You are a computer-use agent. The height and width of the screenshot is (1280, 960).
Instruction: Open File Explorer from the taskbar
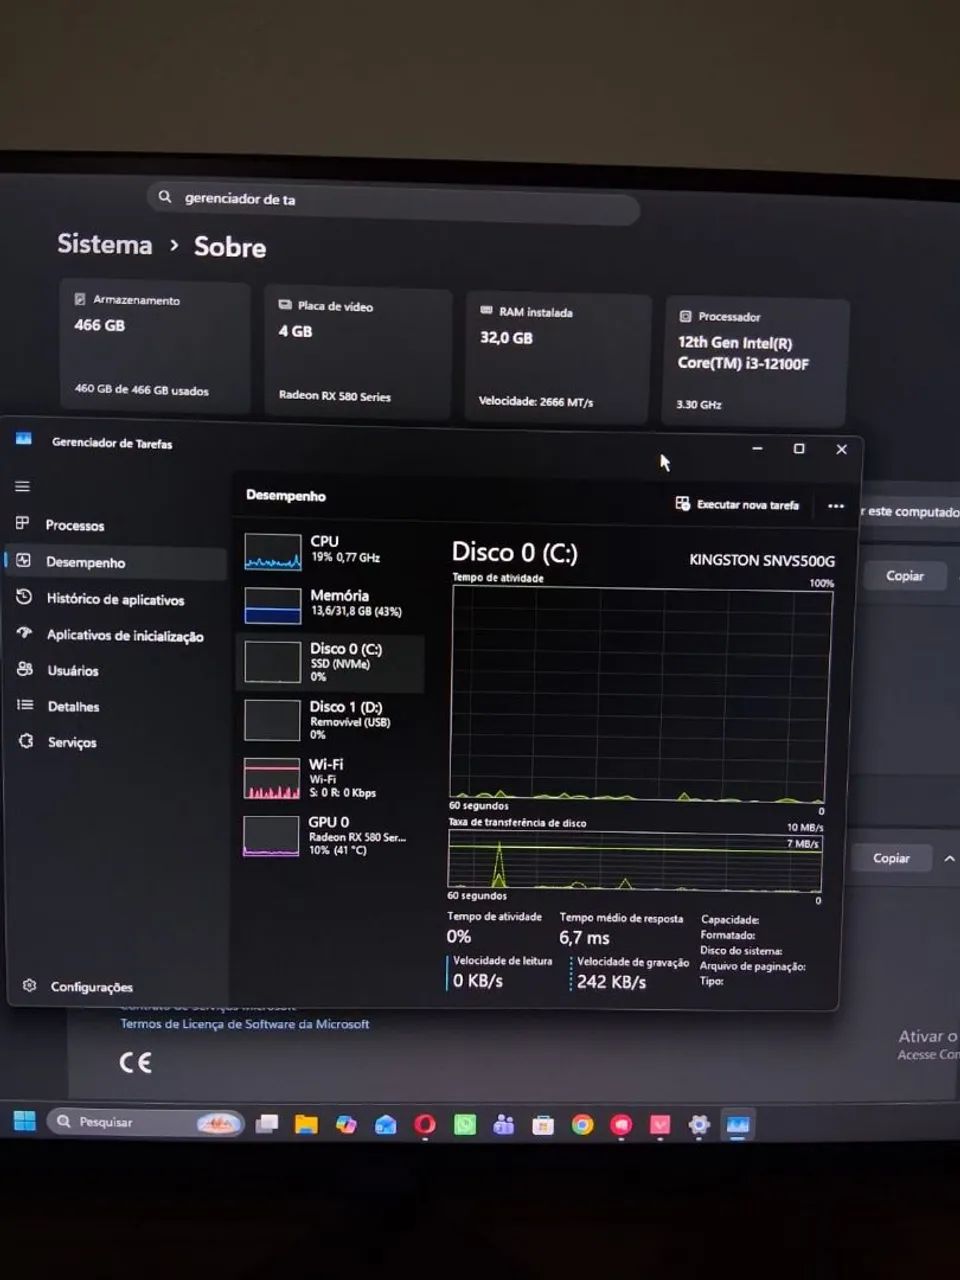[x=306, y=1125]
